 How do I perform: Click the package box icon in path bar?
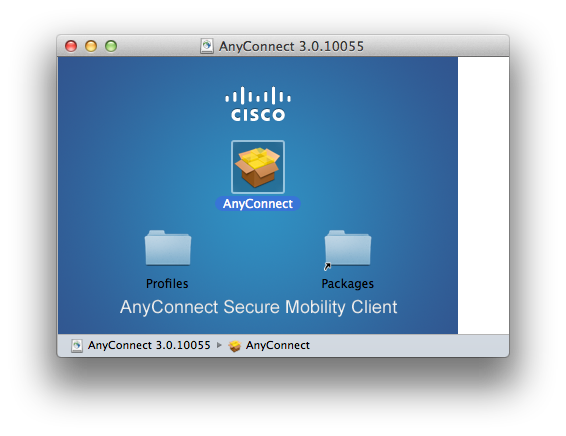tap(235, 346)
